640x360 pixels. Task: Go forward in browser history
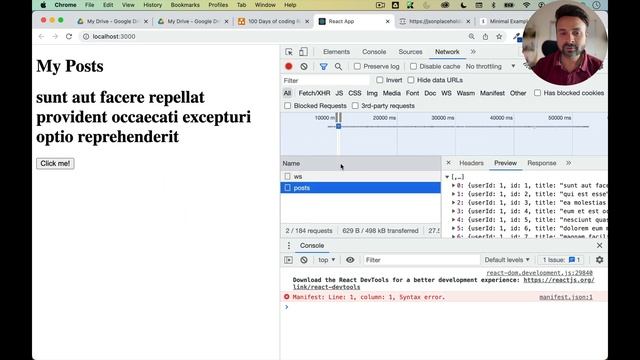[55, 36]
